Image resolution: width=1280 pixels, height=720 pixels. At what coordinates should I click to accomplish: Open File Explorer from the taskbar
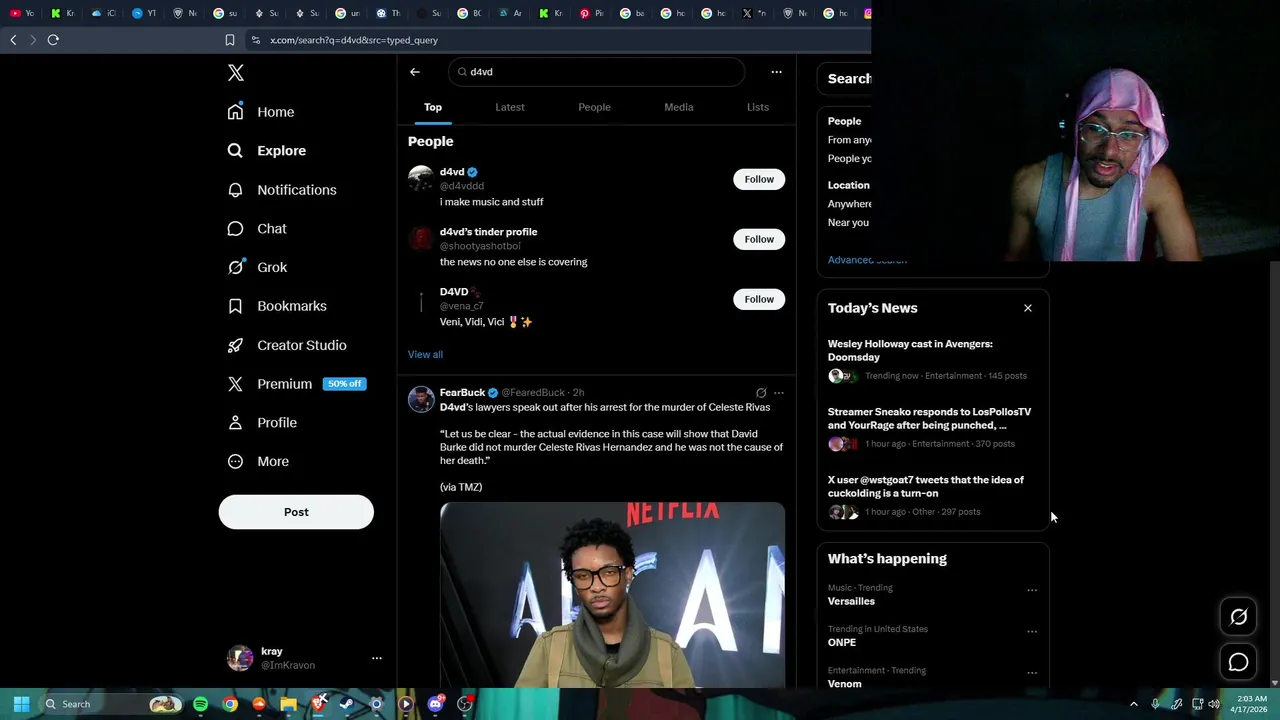[288, 704]
